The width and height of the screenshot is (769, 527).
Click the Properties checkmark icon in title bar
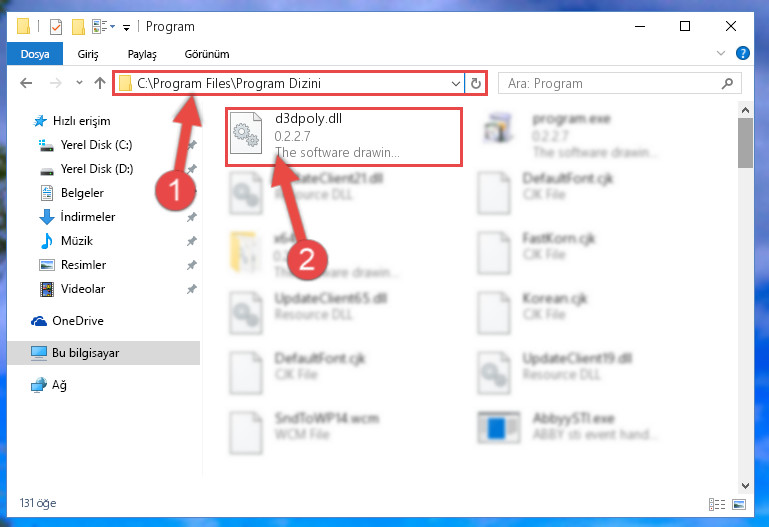pyautogui.click(x=56, y=26)
